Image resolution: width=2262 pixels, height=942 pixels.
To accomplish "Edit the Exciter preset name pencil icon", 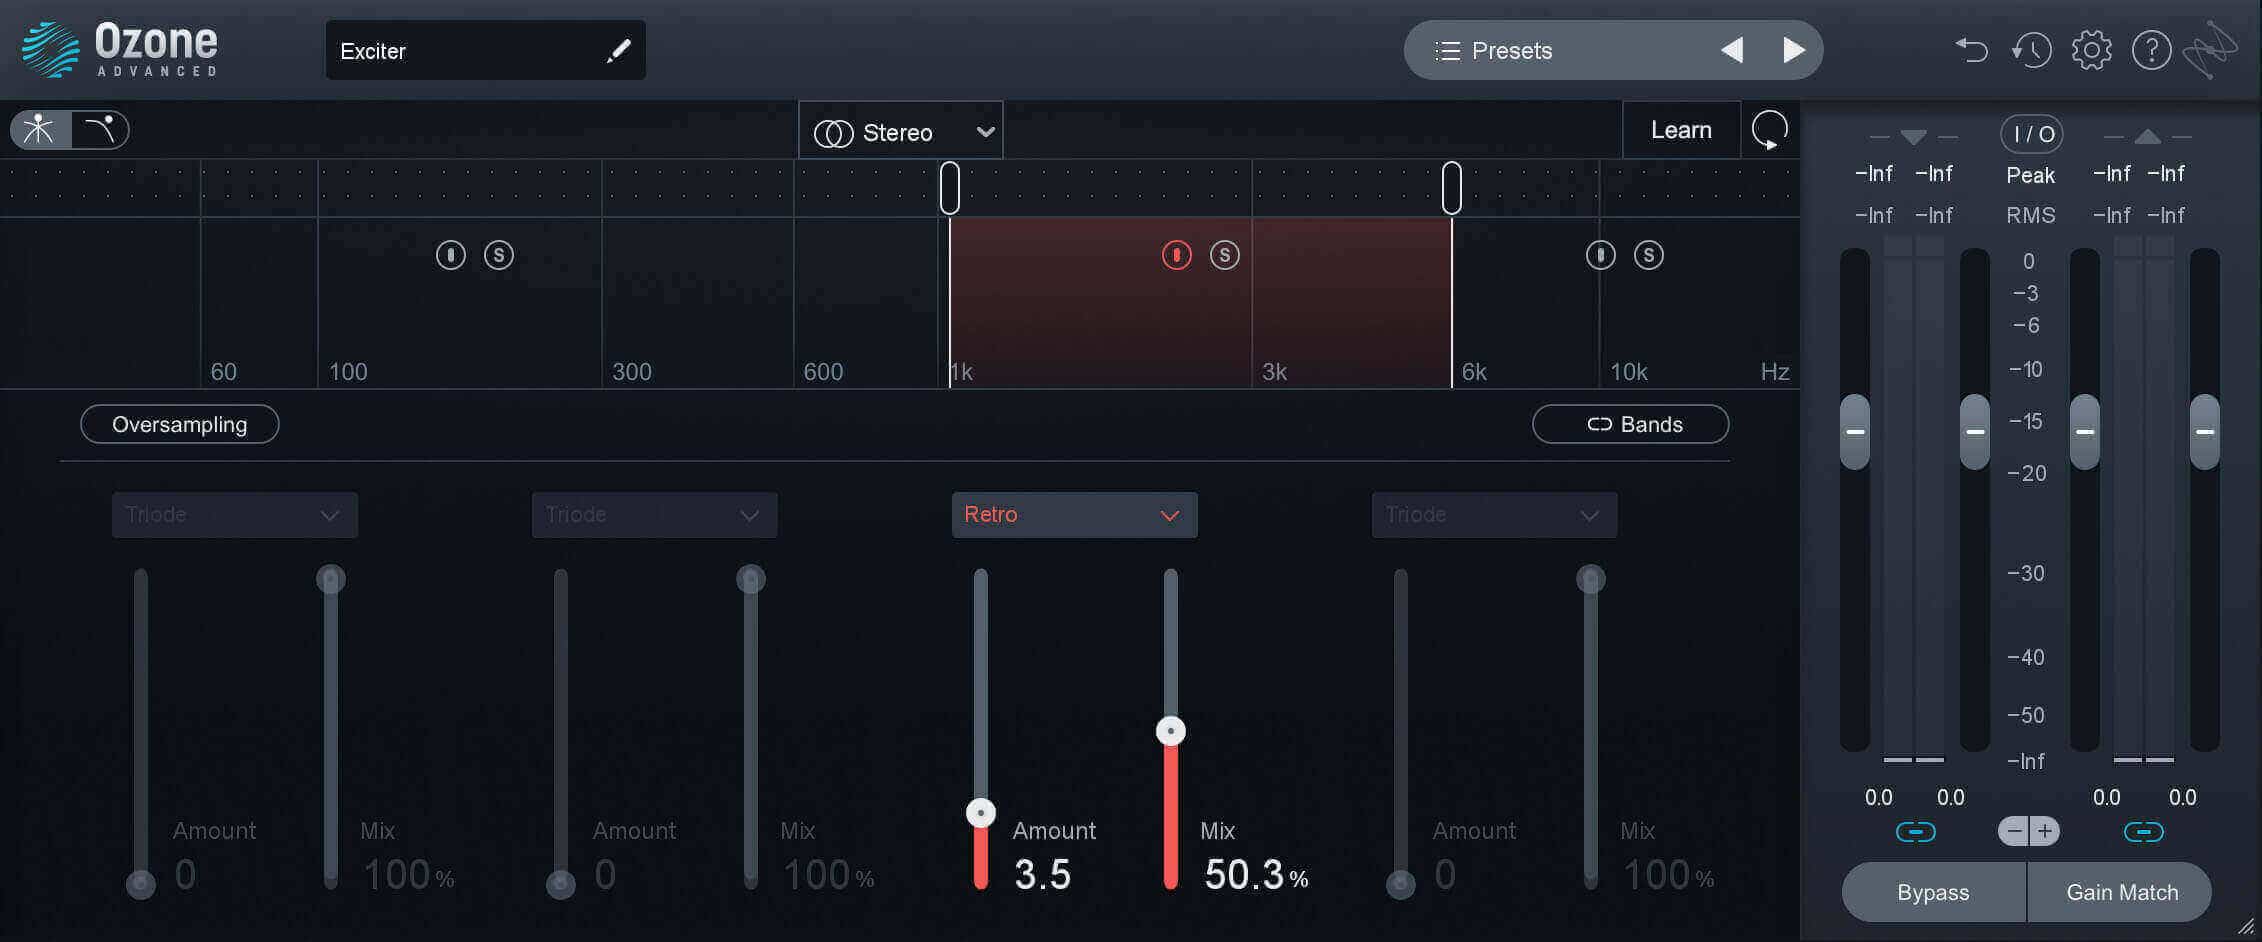I will click(x=619, y=50).
